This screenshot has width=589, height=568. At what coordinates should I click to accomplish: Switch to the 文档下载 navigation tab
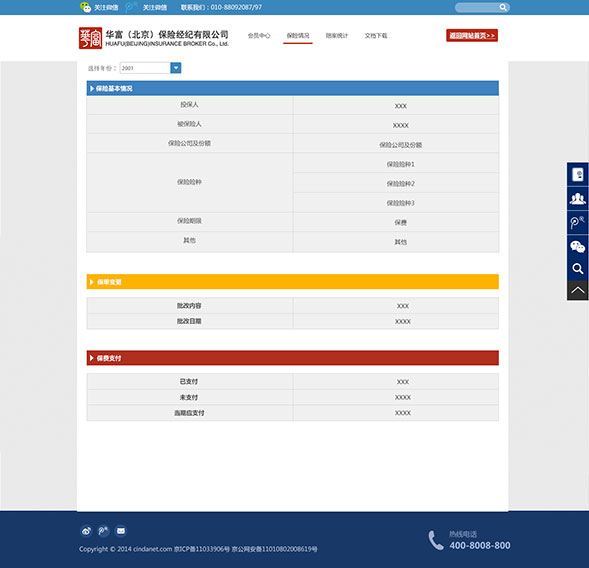376,36
